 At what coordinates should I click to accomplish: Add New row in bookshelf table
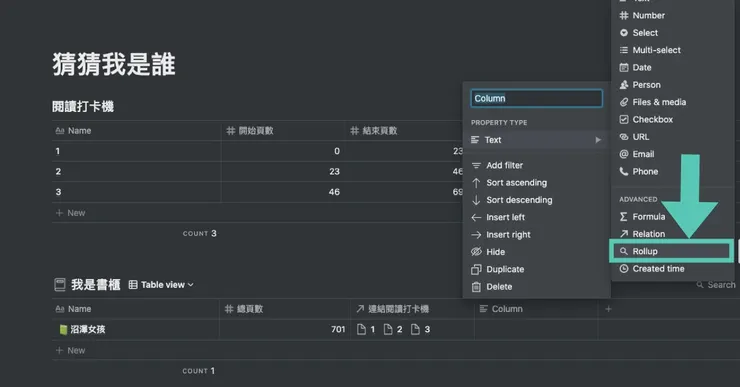tap(70, 350)
